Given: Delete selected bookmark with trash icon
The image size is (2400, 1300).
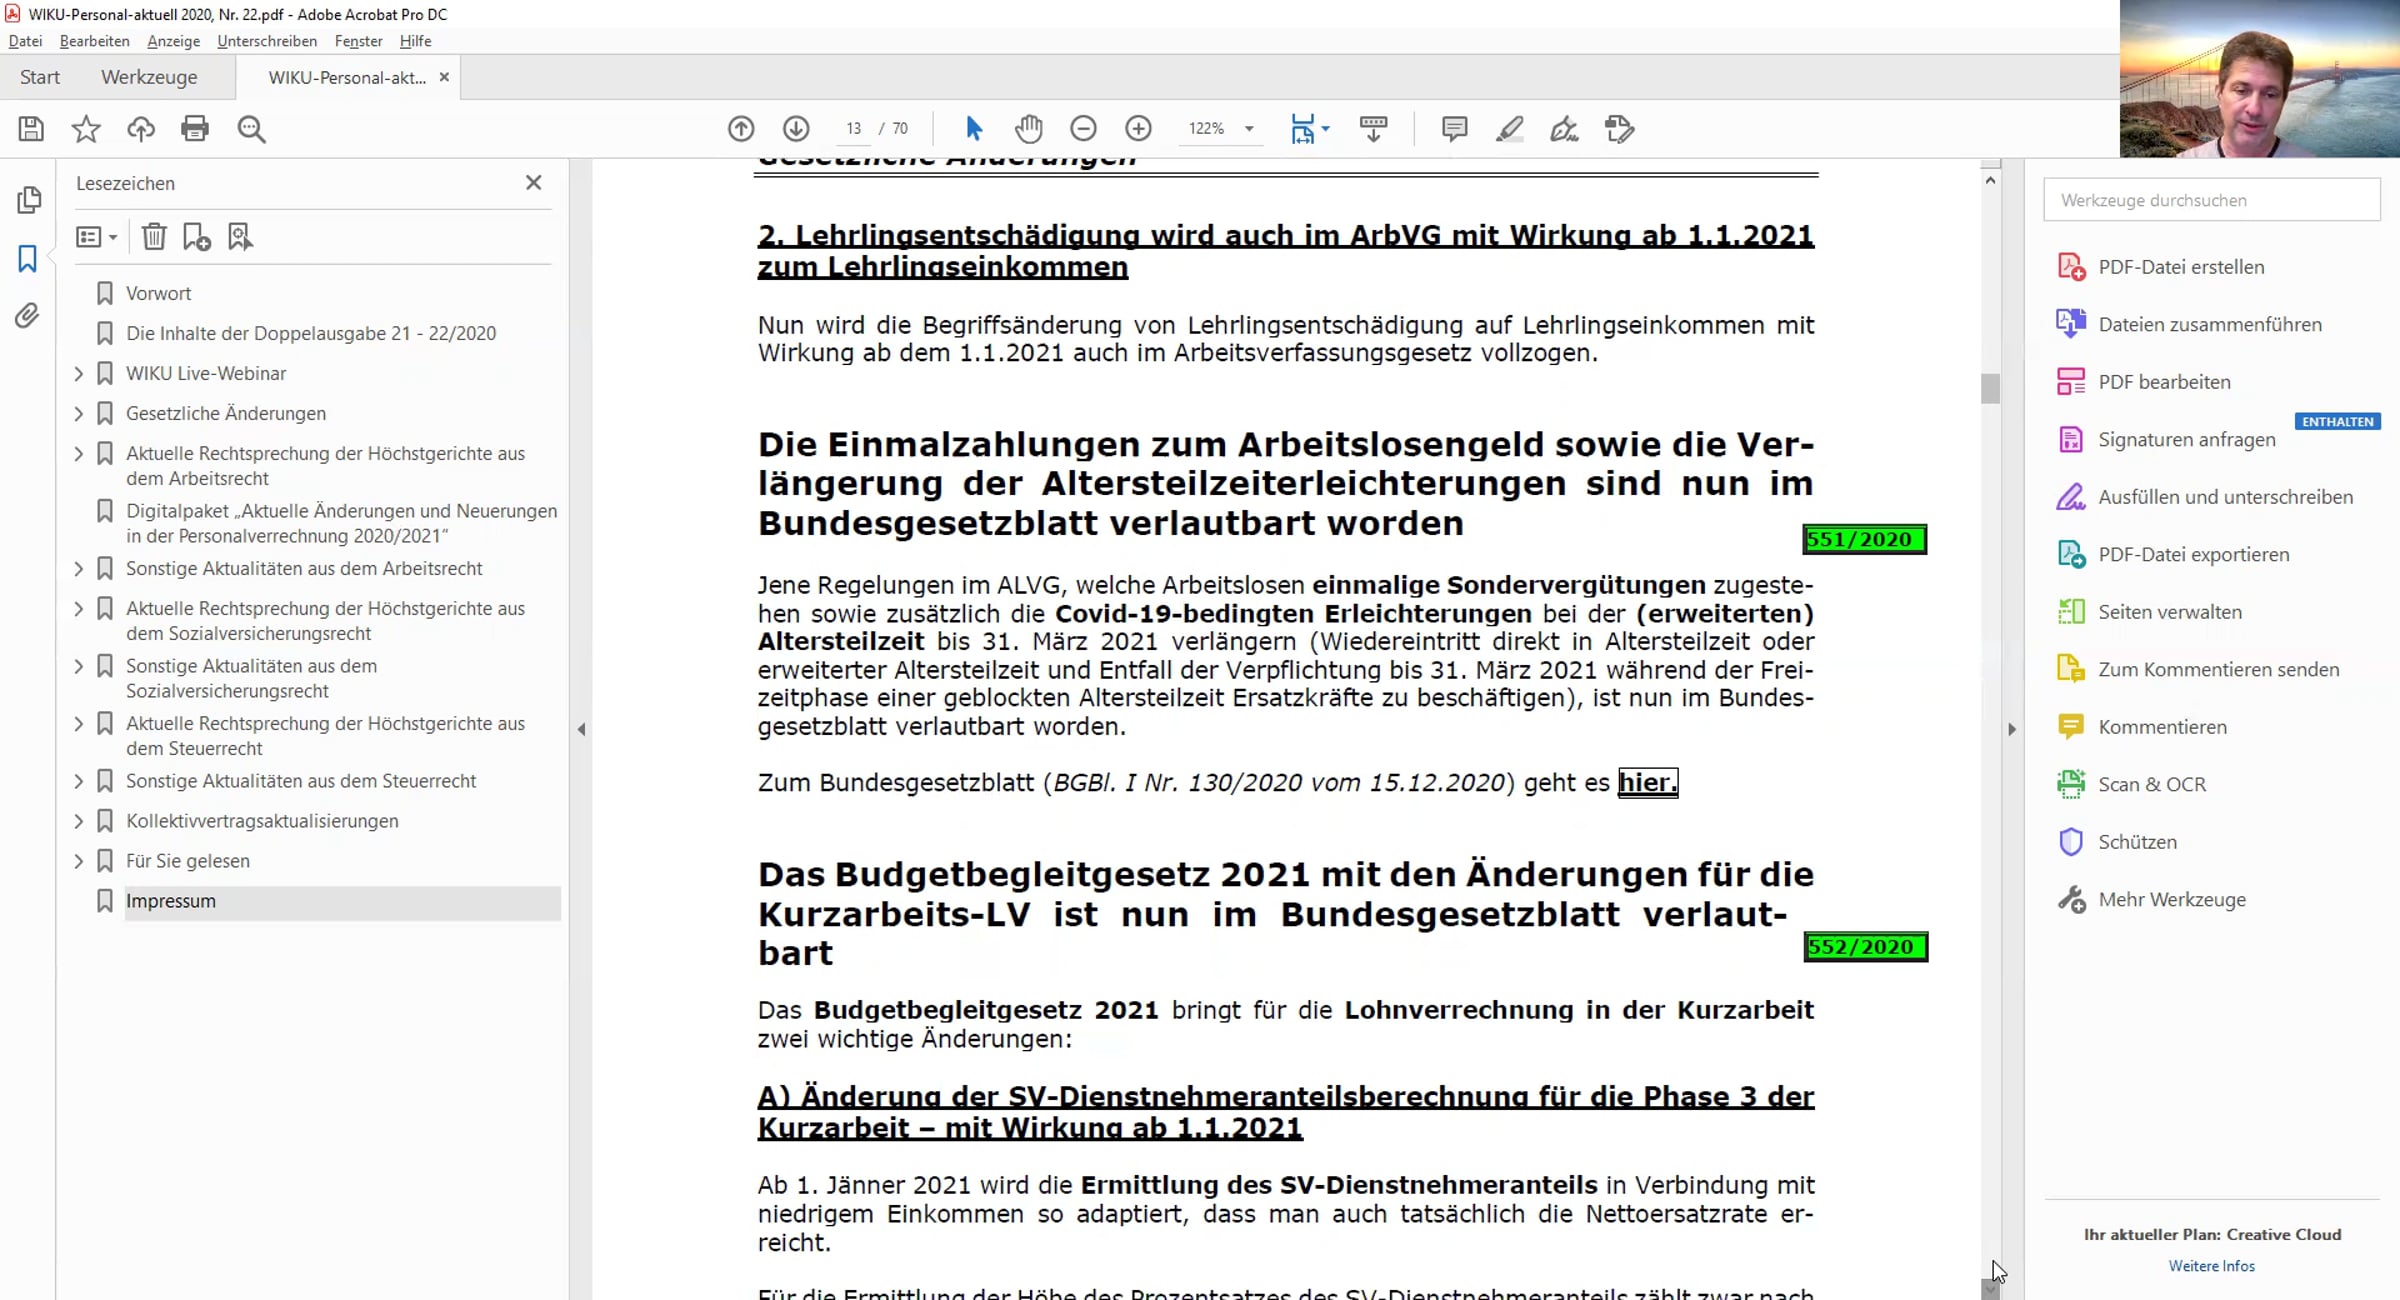Looking at the screenshot, I should pos(154,237).
